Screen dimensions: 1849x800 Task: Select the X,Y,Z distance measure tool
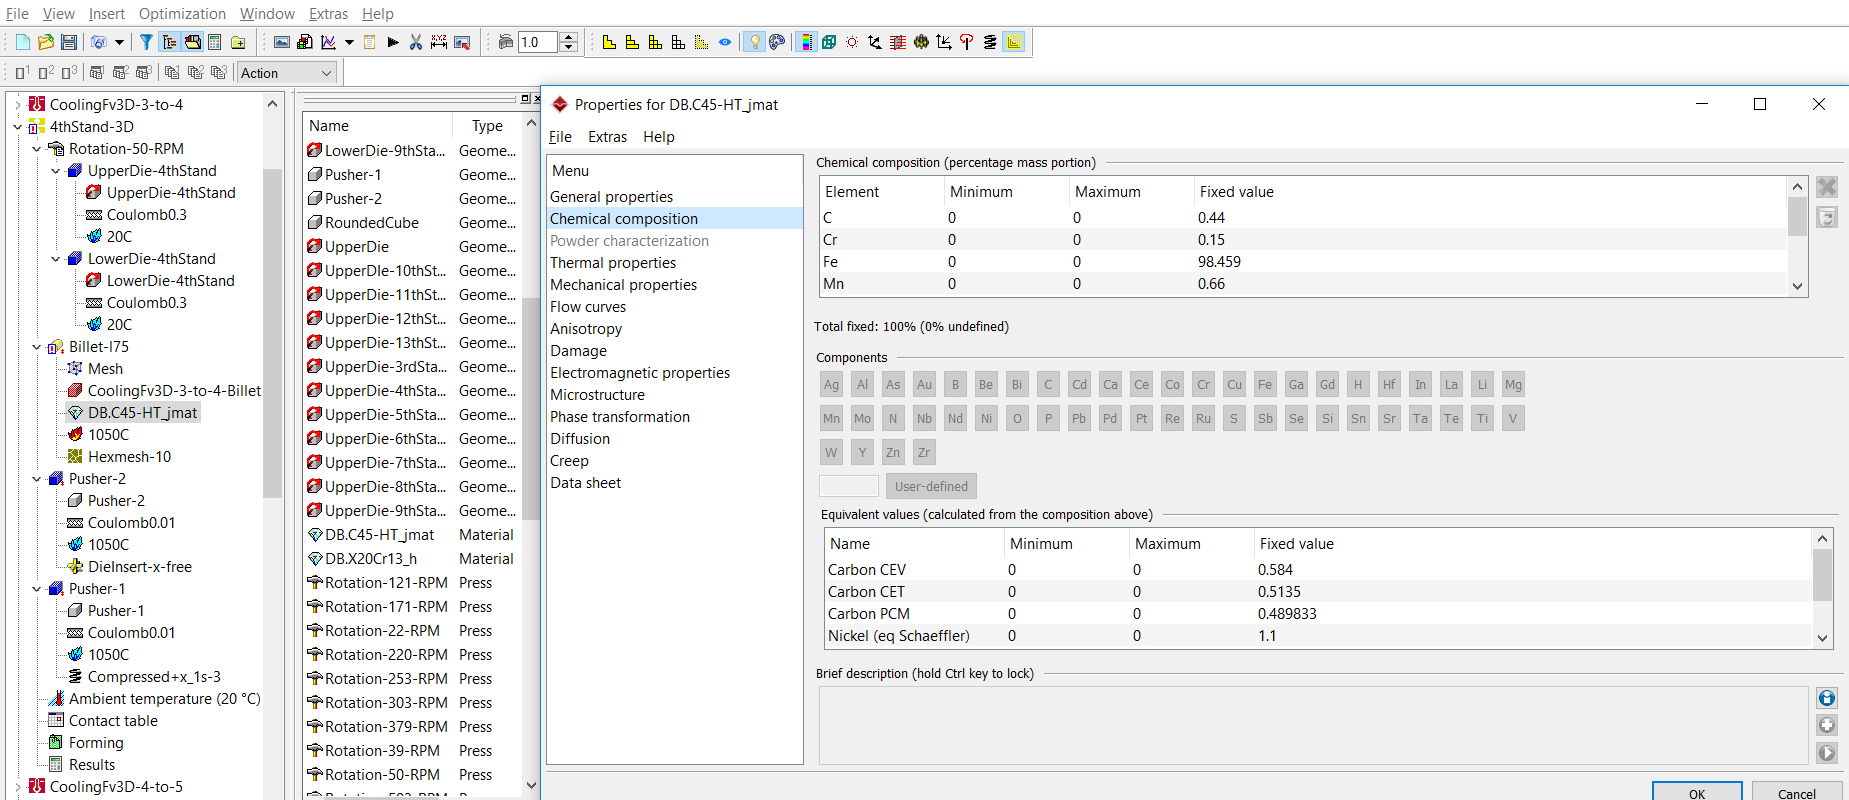point(439,42)
